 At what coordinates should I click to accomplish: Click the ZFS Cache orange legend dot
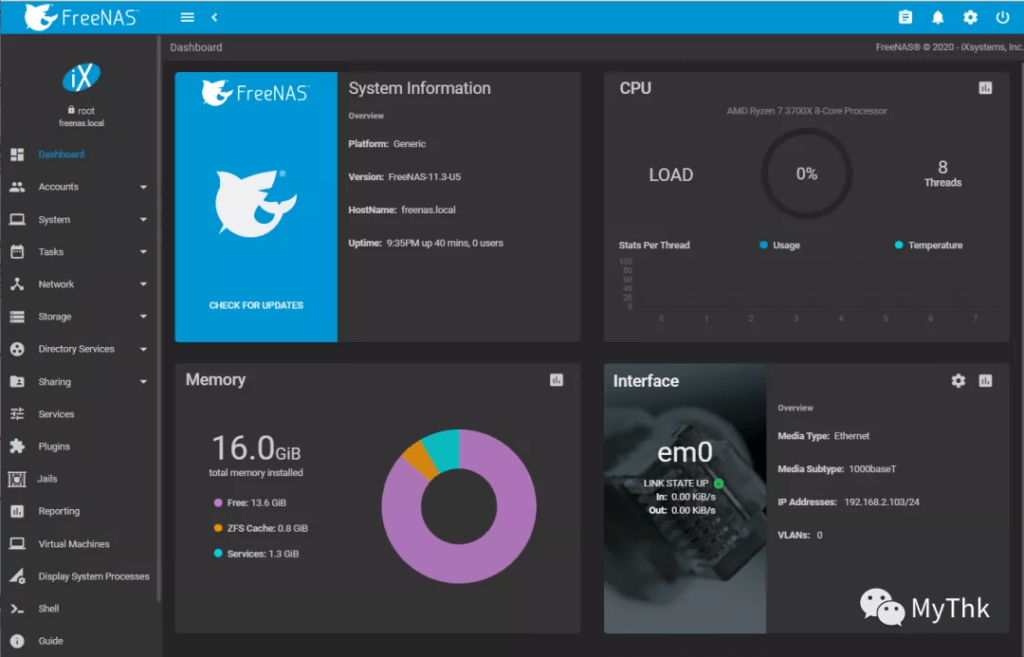click(x=218, y=528)
